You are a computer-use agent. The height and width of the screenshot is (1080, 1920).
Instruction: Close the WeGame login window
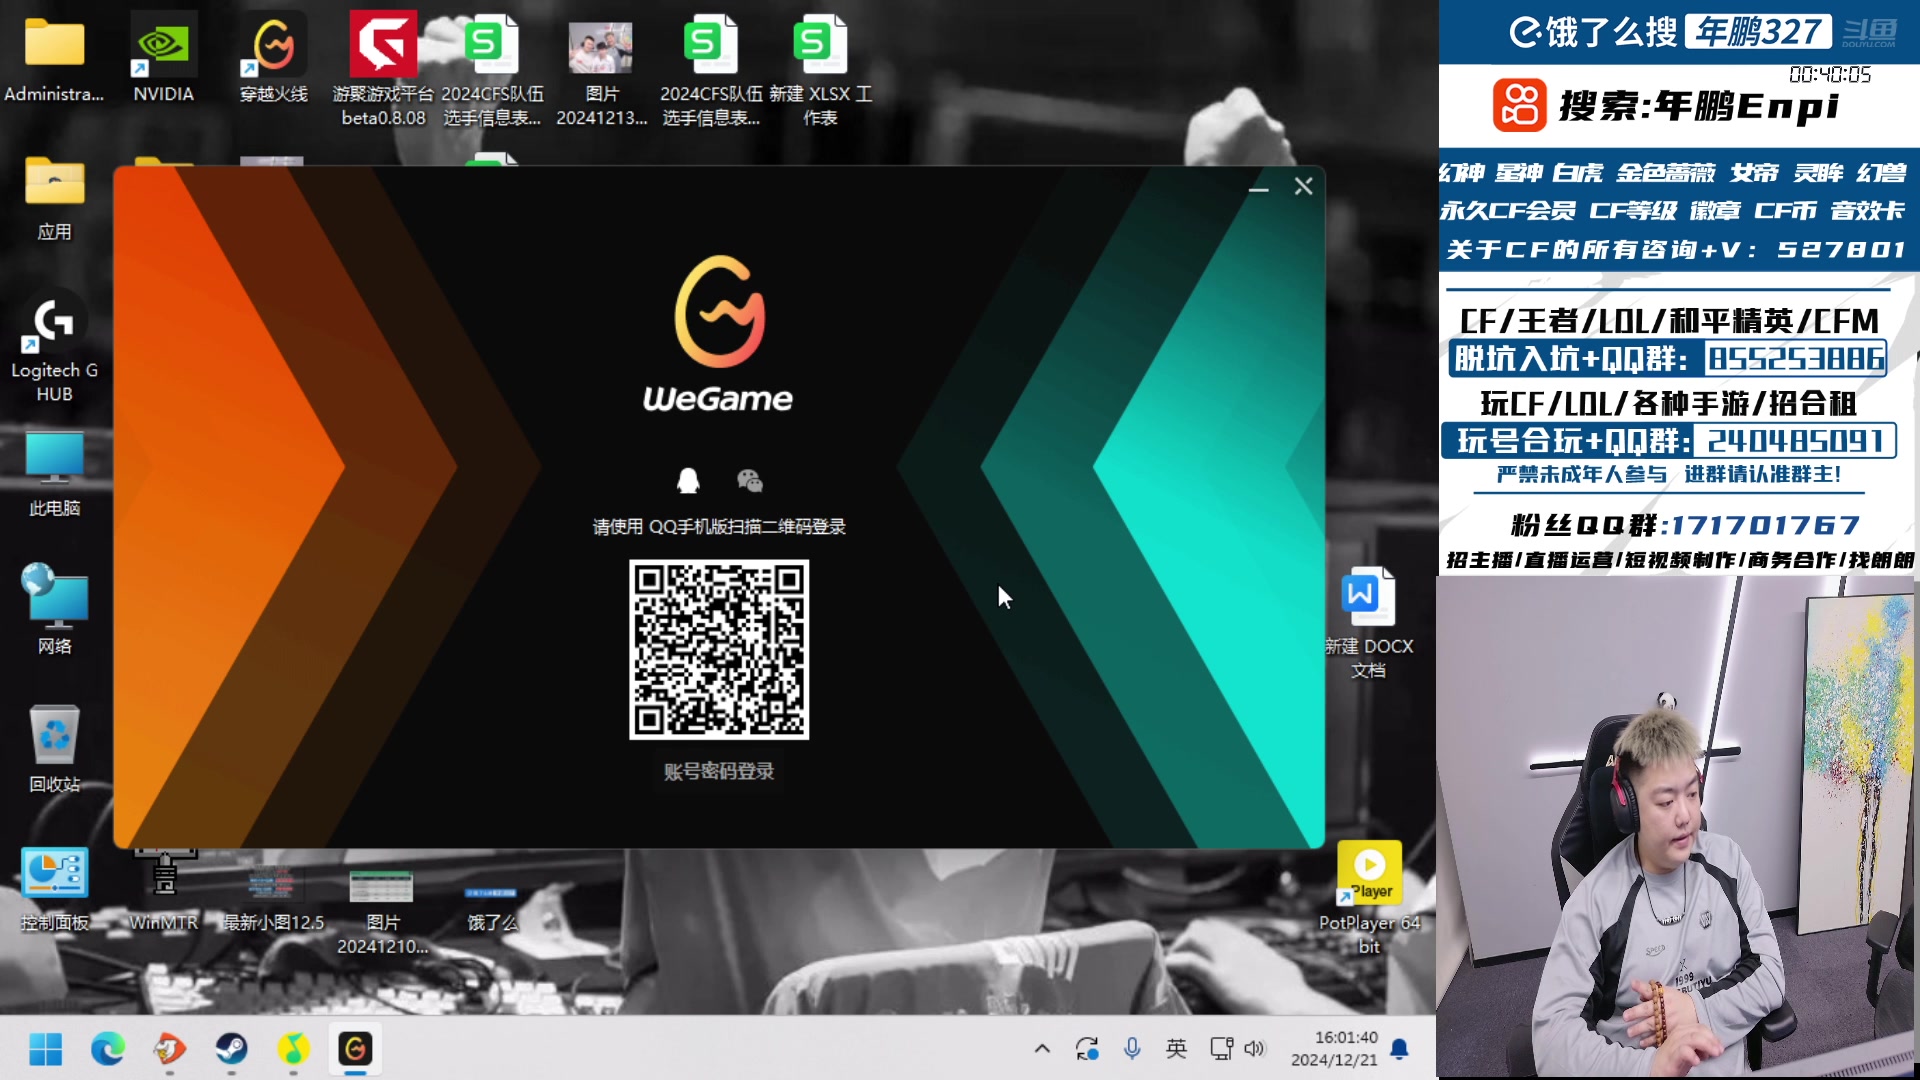click(x=1303, y=187)
